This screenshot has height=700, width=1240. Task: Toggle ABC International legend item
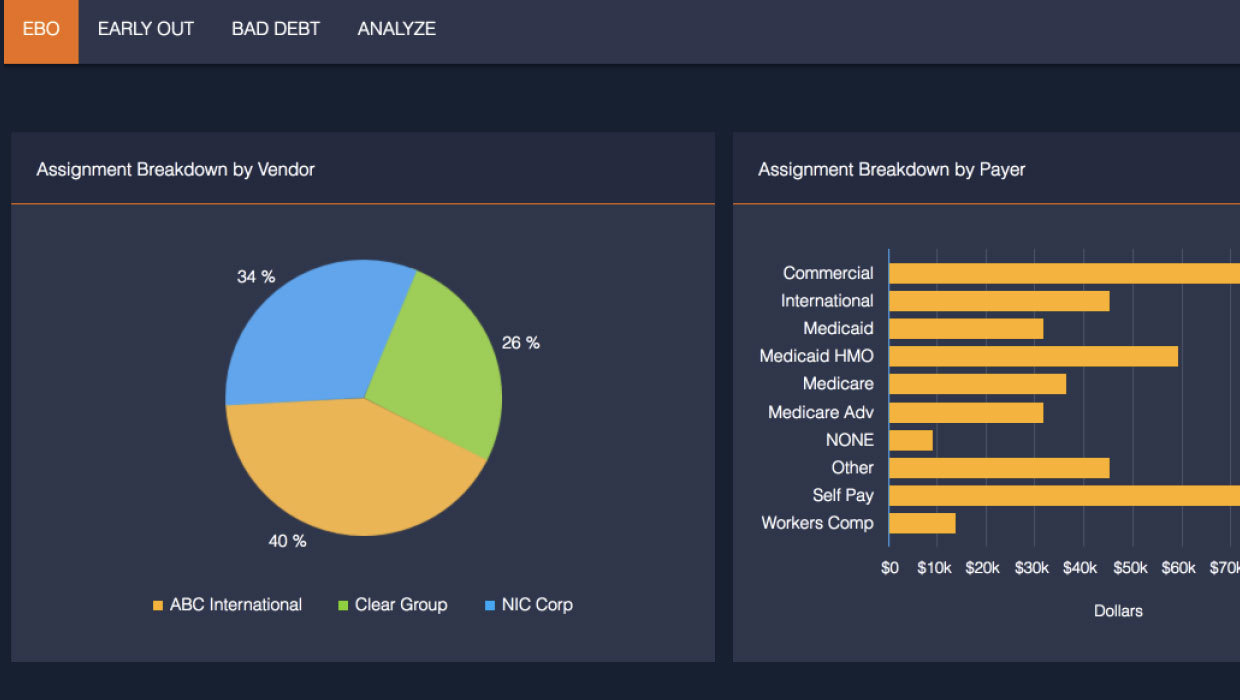pyautogui.click(x=235, y=605)
